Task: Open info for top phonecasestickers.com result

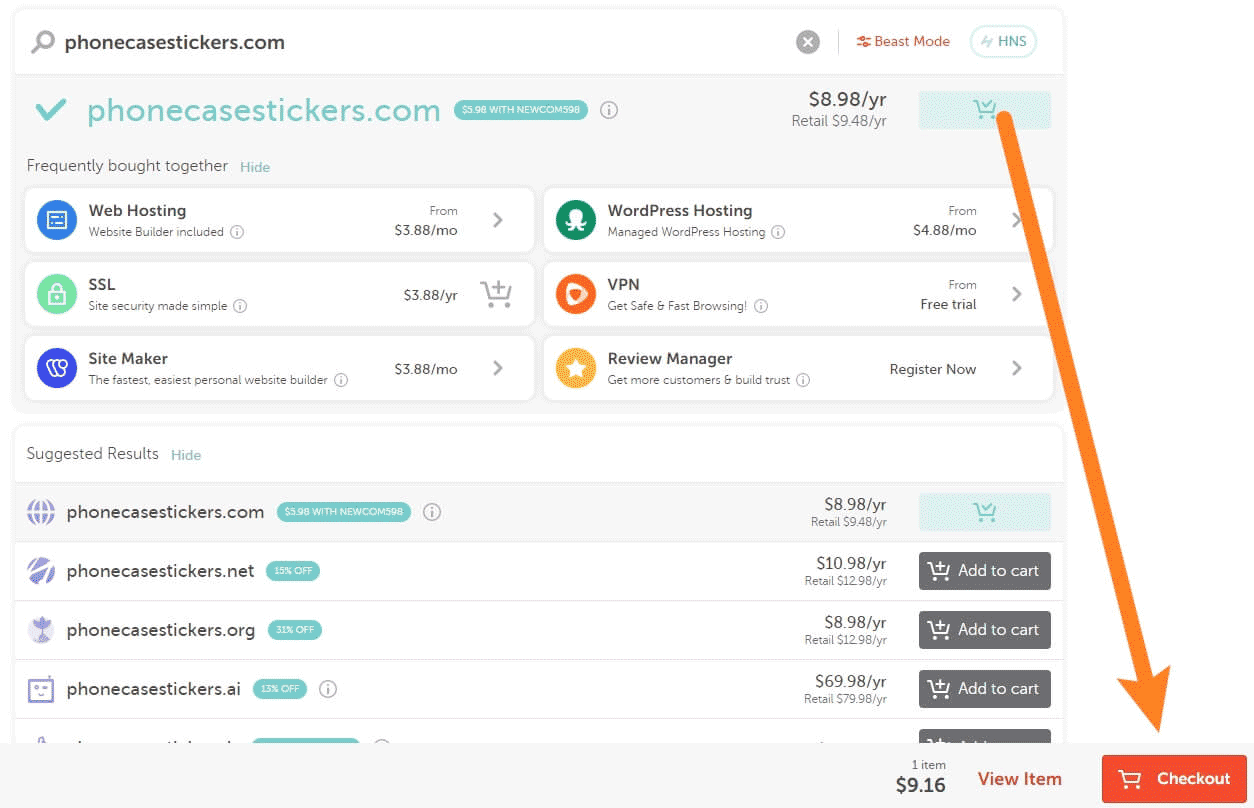Action: (x=609, y=110)
